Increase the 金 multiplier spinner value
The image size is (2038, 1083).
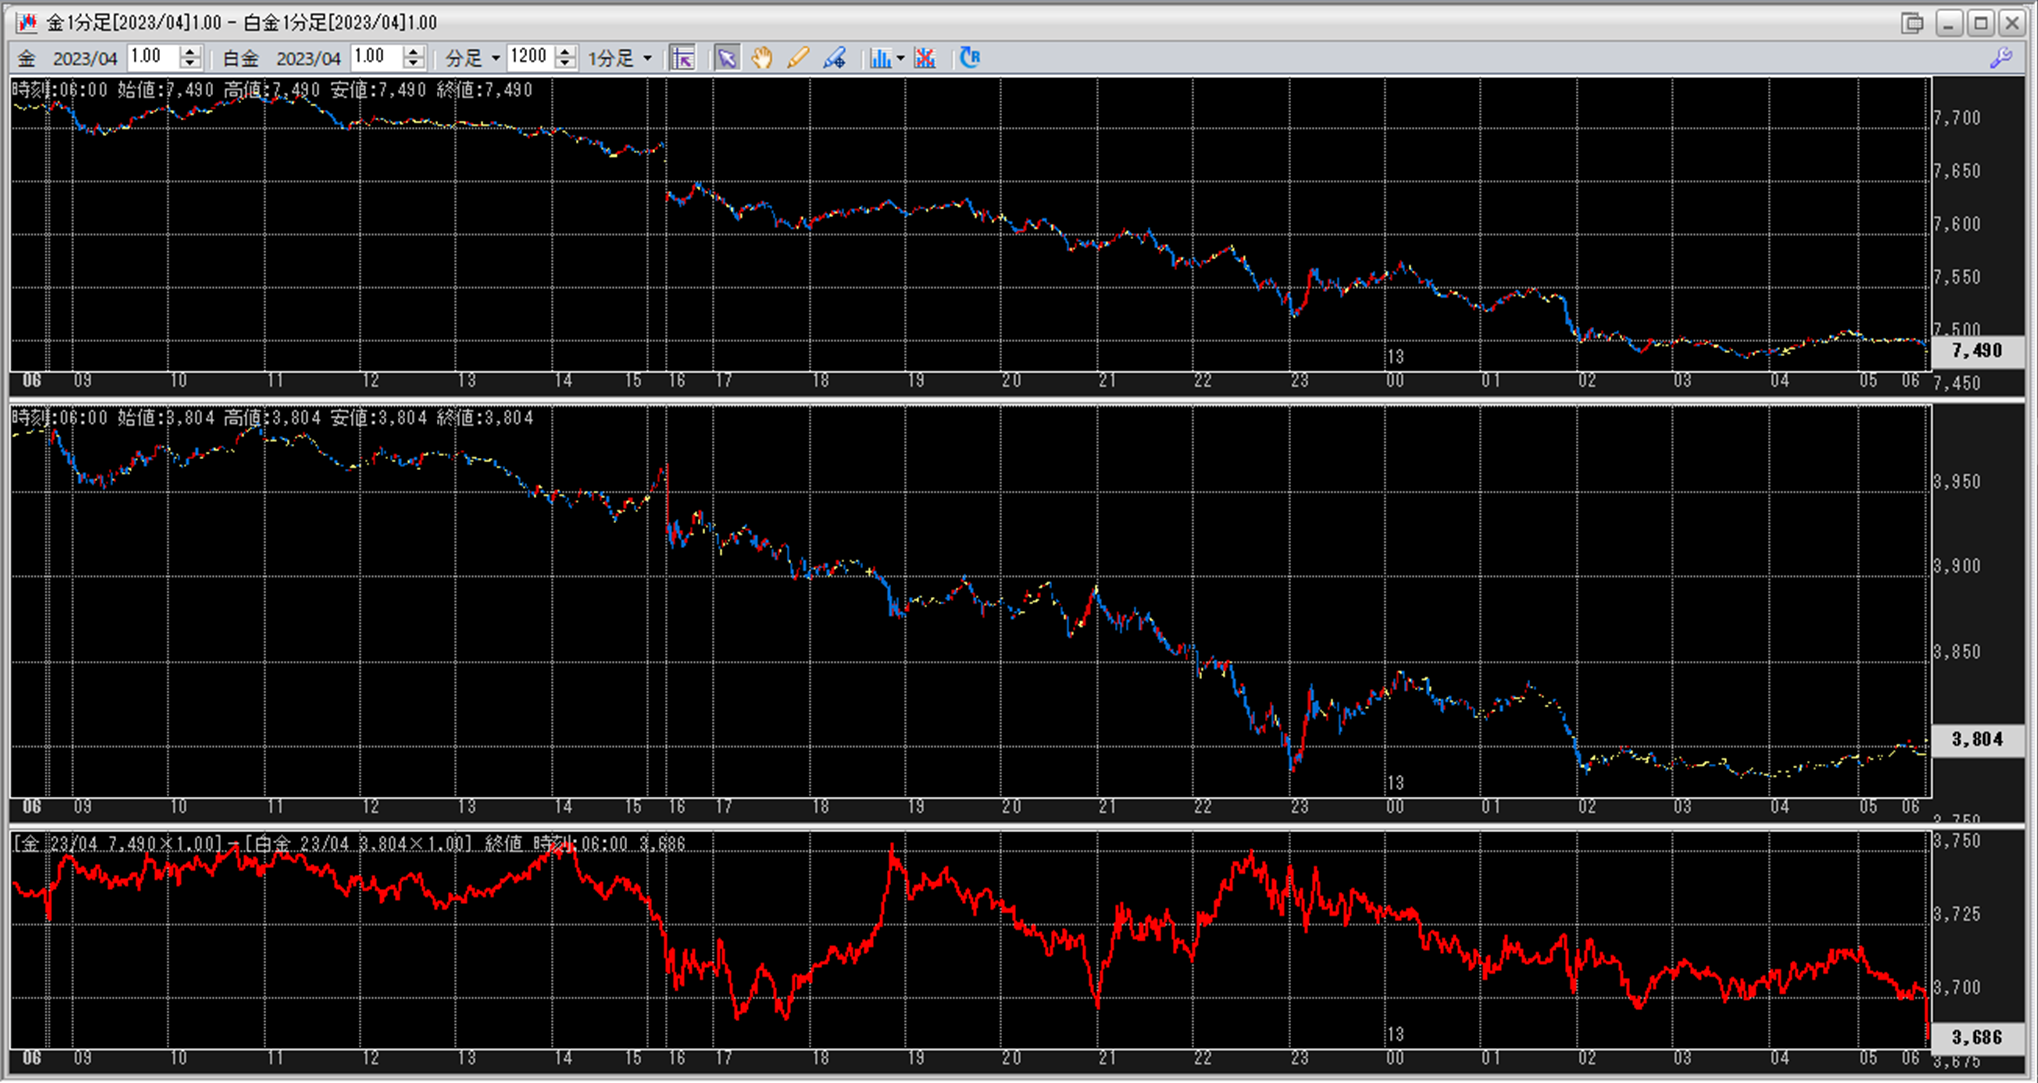[190, 52]
